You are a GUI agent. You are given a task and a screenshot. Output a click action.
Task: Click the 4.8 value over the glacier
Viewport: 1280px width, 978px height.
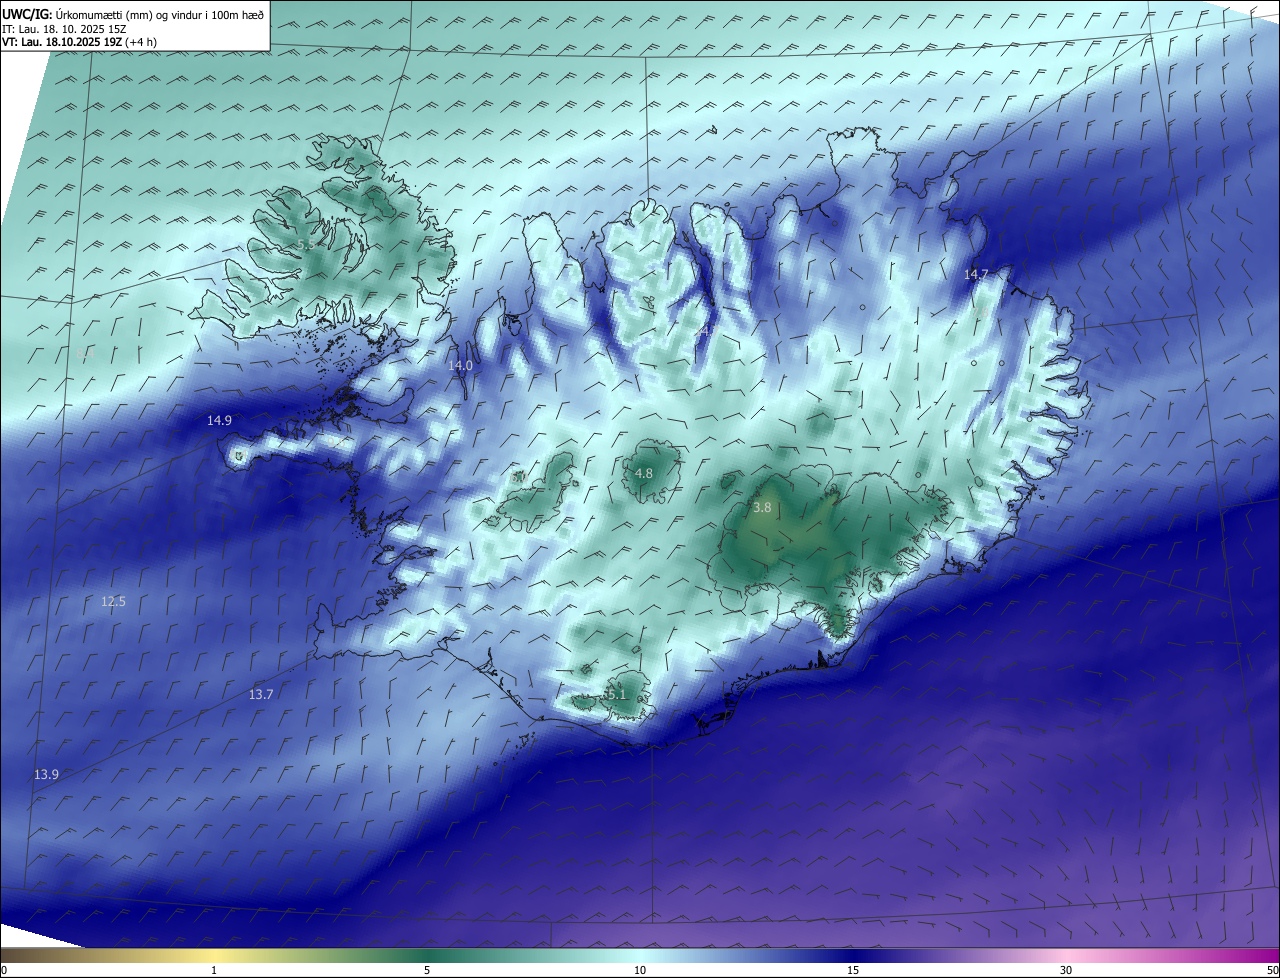click(x=644, y=474)
